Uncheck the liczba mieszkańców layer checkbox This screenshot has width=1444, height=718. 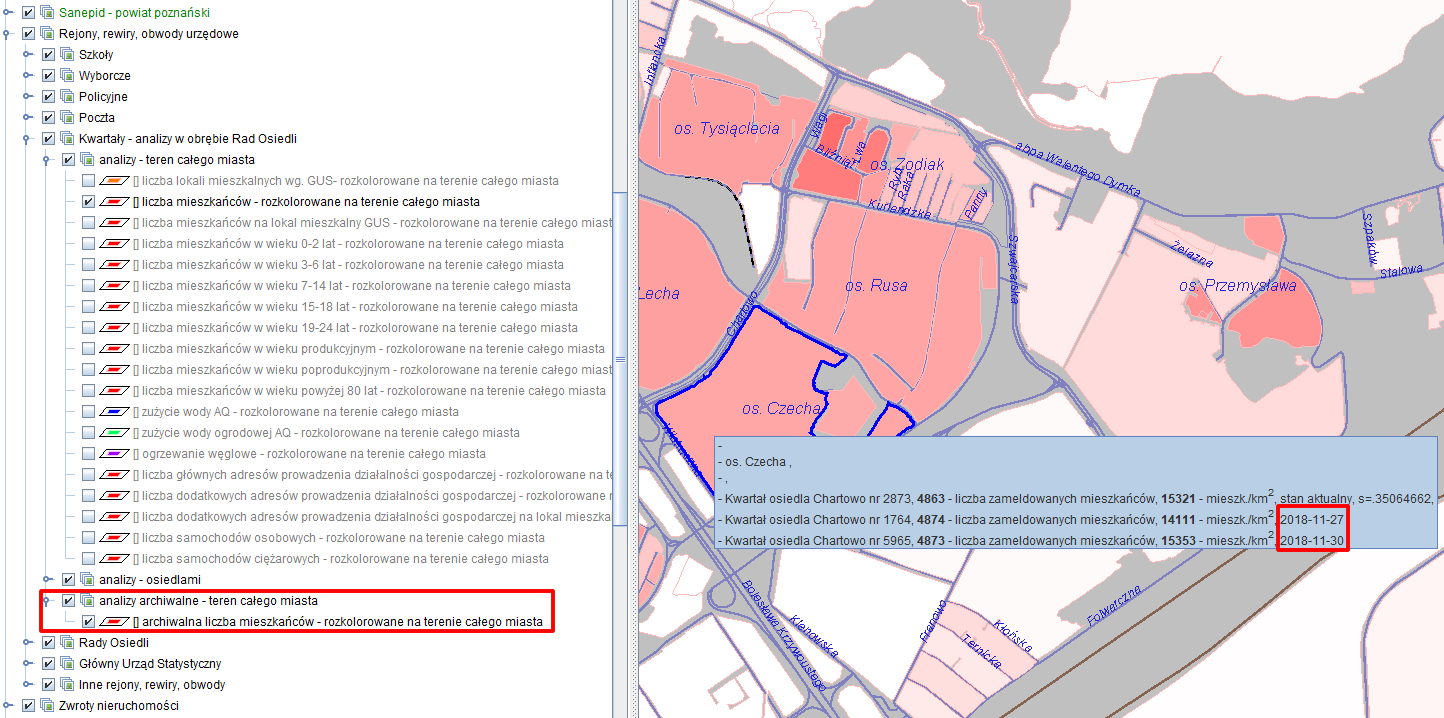89,202
